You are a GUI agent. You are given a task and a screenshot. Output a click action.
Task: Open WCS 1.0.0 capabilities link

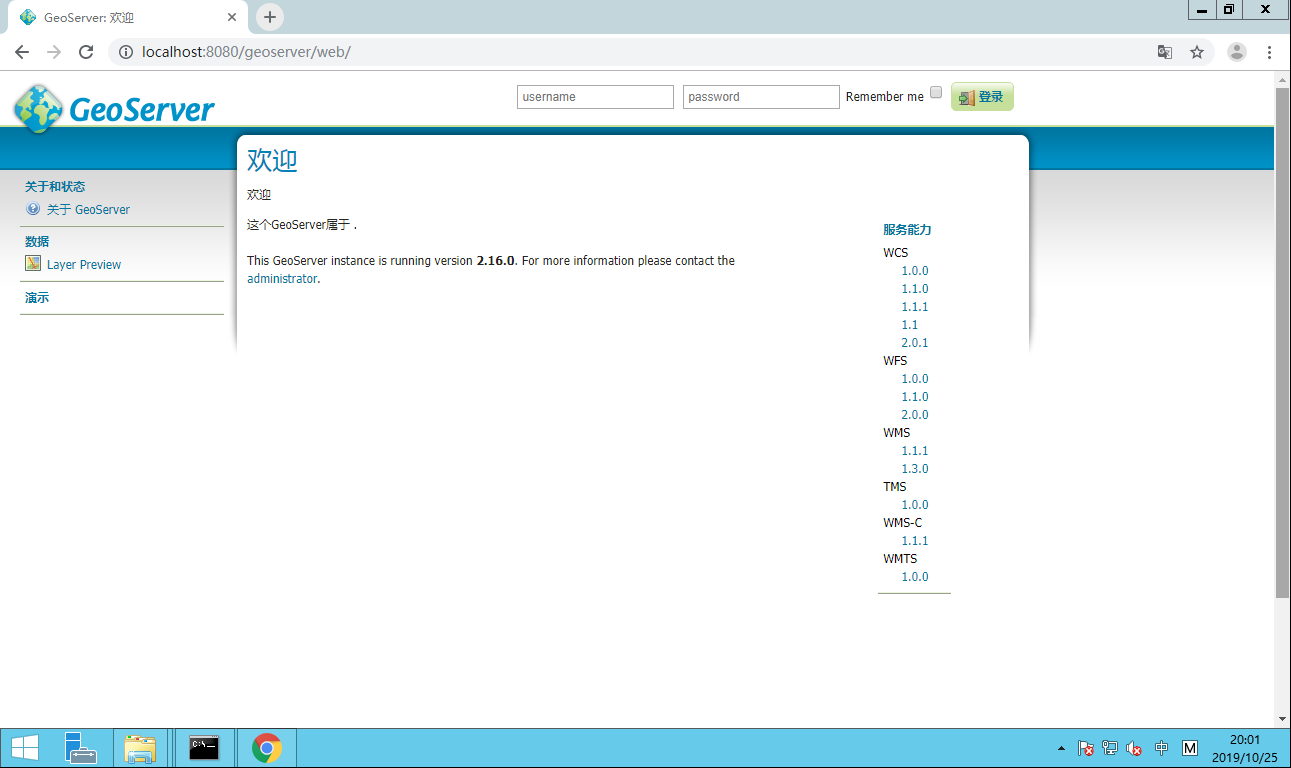click(x=915, y=271)
